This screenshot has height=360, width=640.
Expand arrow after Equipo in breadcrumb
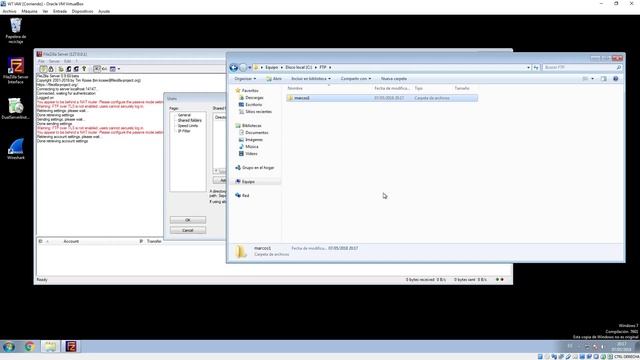(282, 67)
